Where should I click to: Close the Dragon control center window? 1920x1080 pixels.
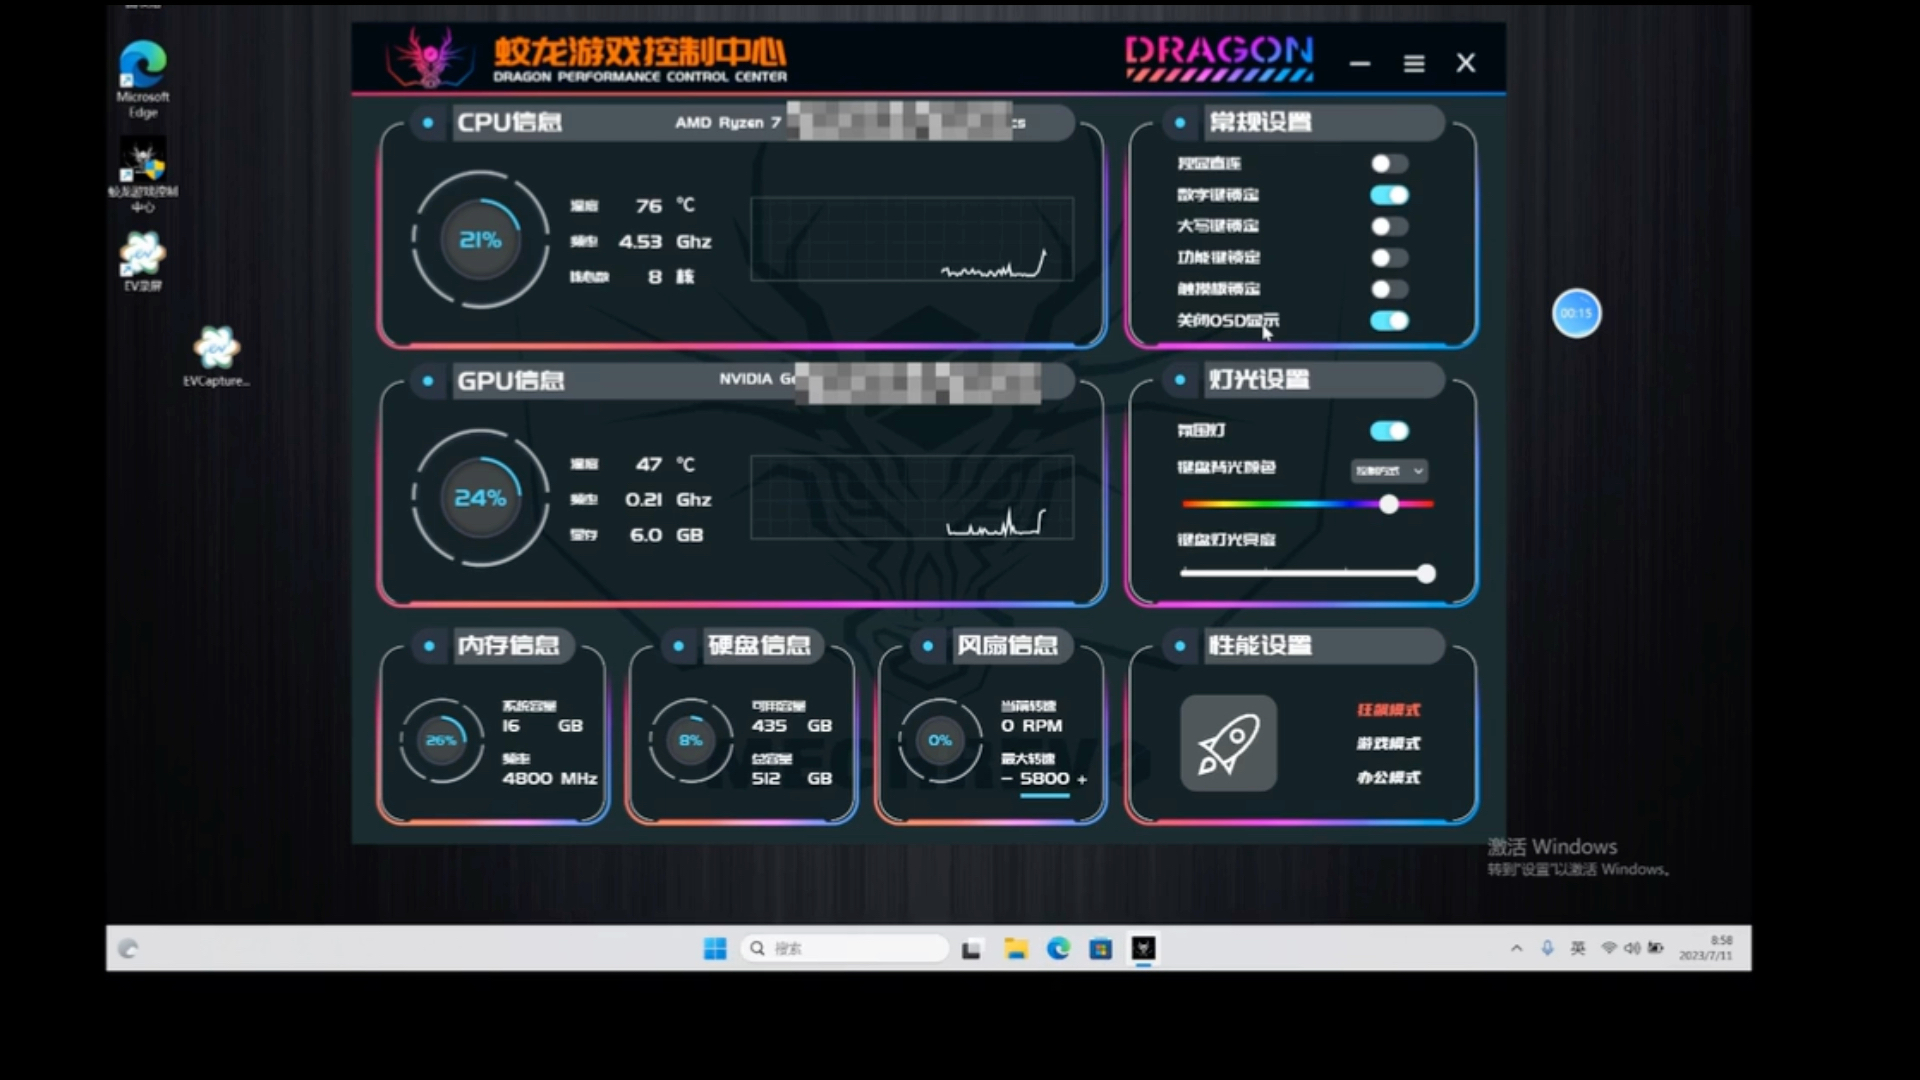coord(1465,63)
